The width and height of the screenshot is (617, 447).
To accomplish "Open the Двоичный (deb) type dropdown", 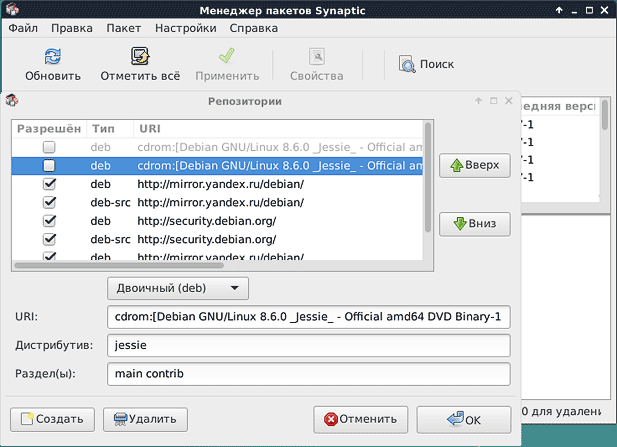I will 178,288.
